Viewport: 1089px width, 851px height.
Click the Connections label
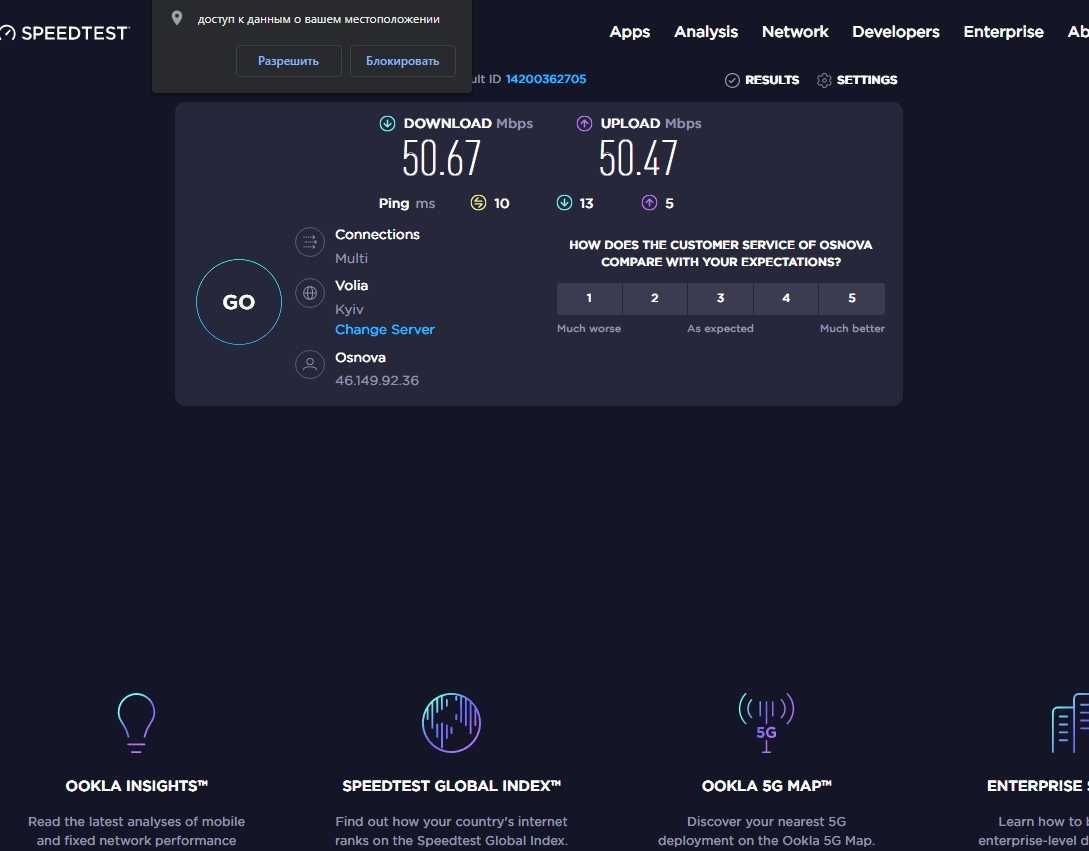point(377,235)
